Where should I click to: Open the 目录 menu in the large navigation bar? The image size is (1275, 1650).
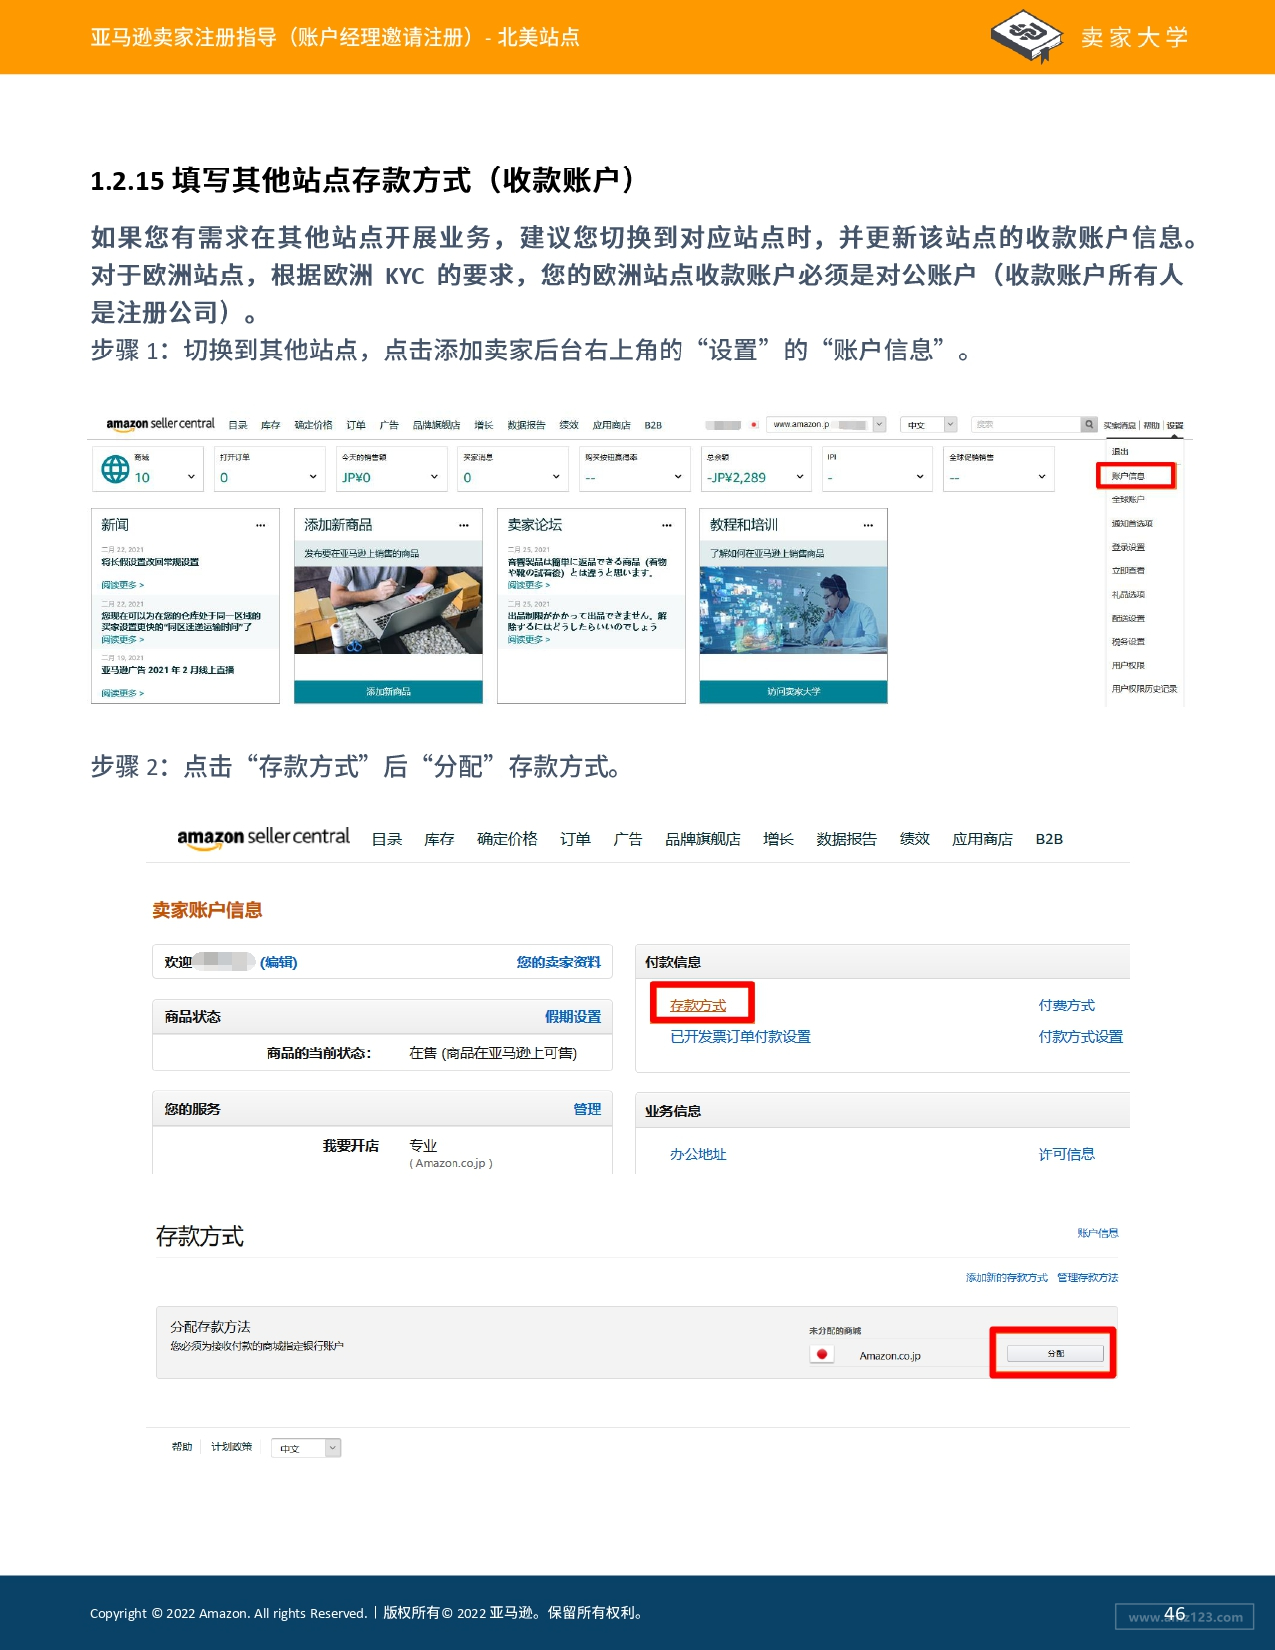[387, 839]
